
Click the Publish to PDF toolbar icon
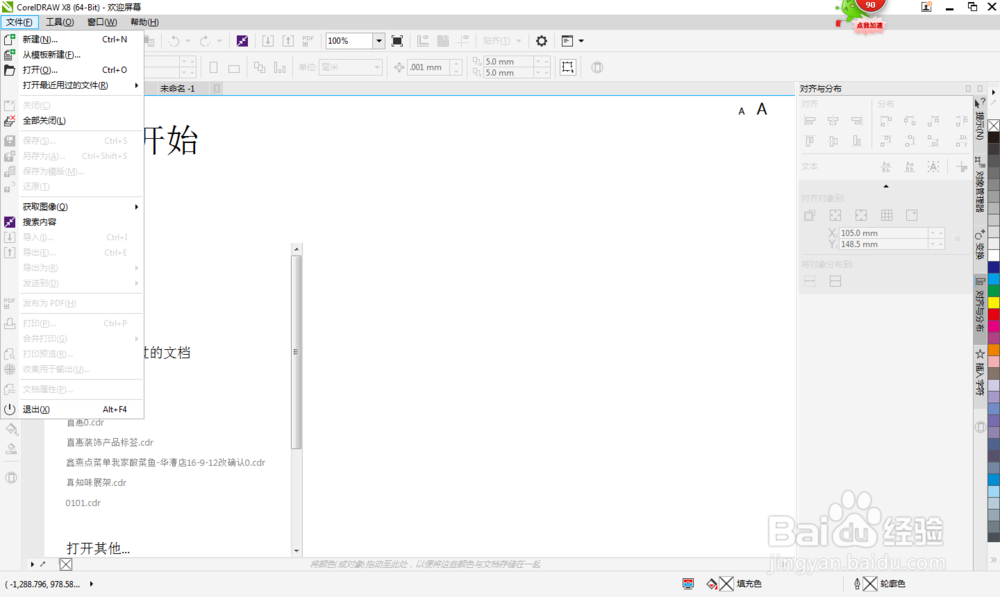point(308,41)
